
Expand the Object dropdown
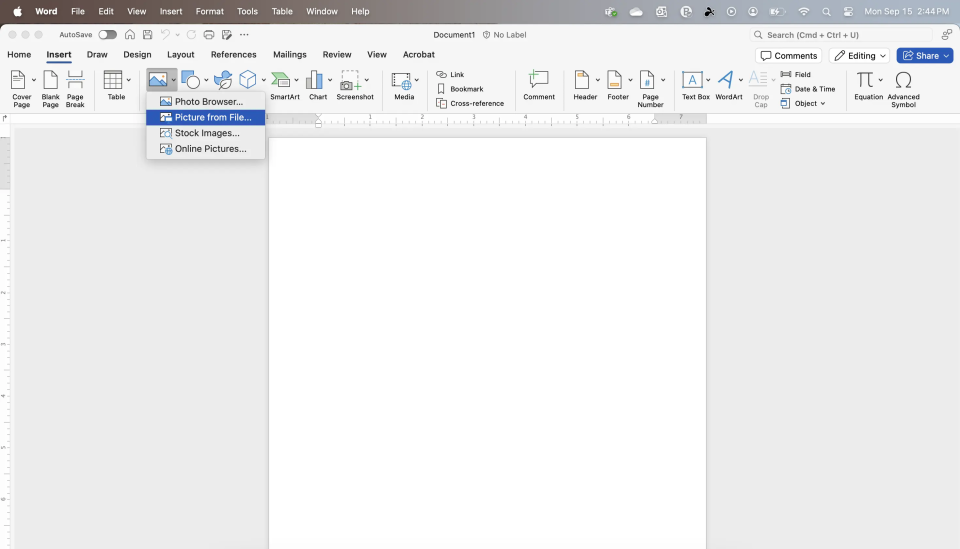(822, 103)
